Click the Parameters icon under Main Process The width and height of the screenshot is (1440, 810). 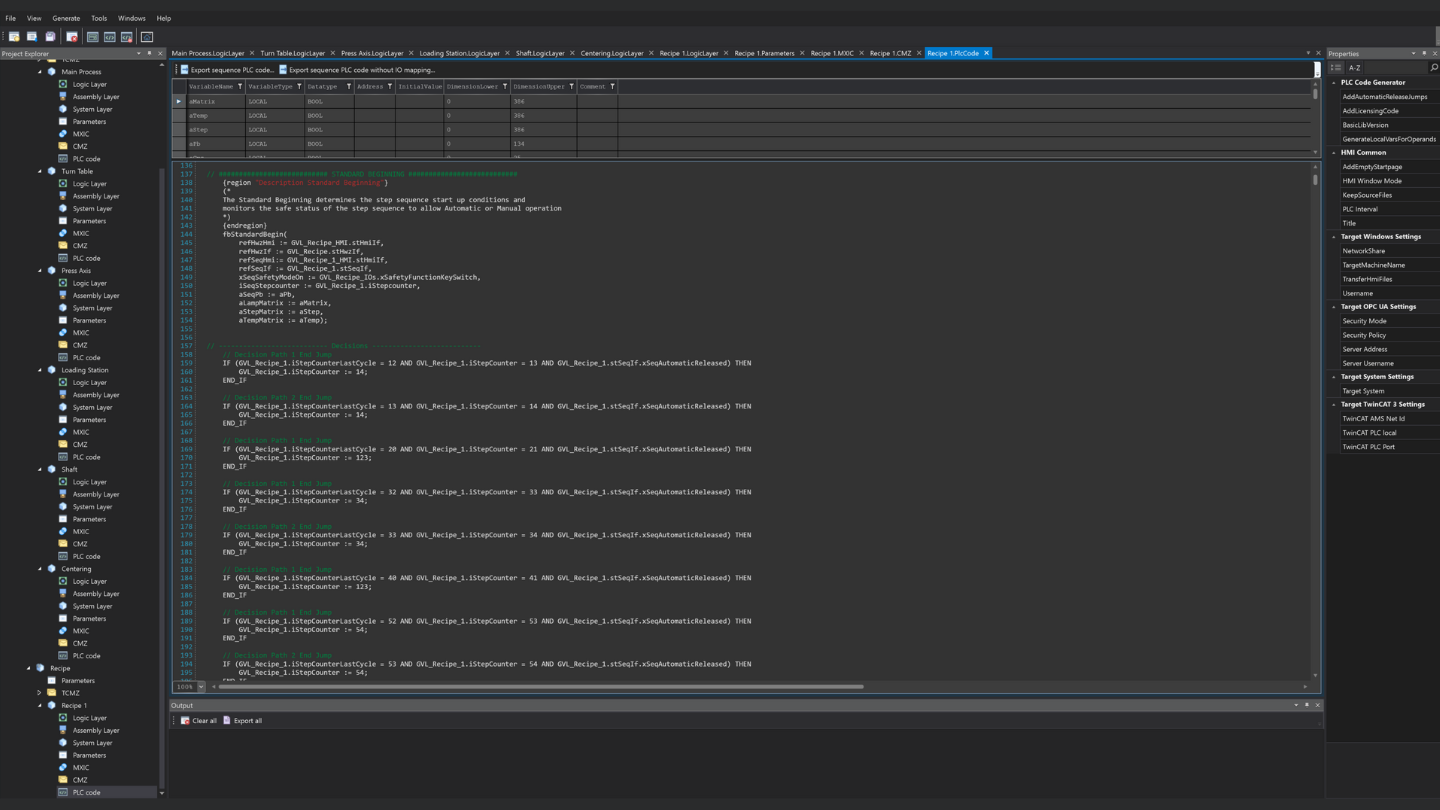(63, 121)
